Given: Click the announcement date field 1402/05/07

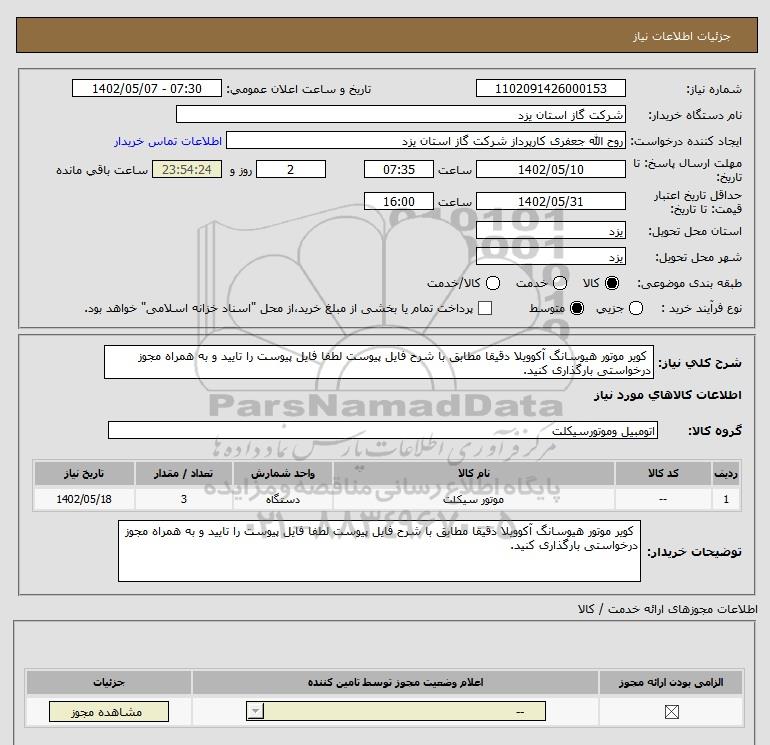Looking at the screenshot, I should 146,88.
